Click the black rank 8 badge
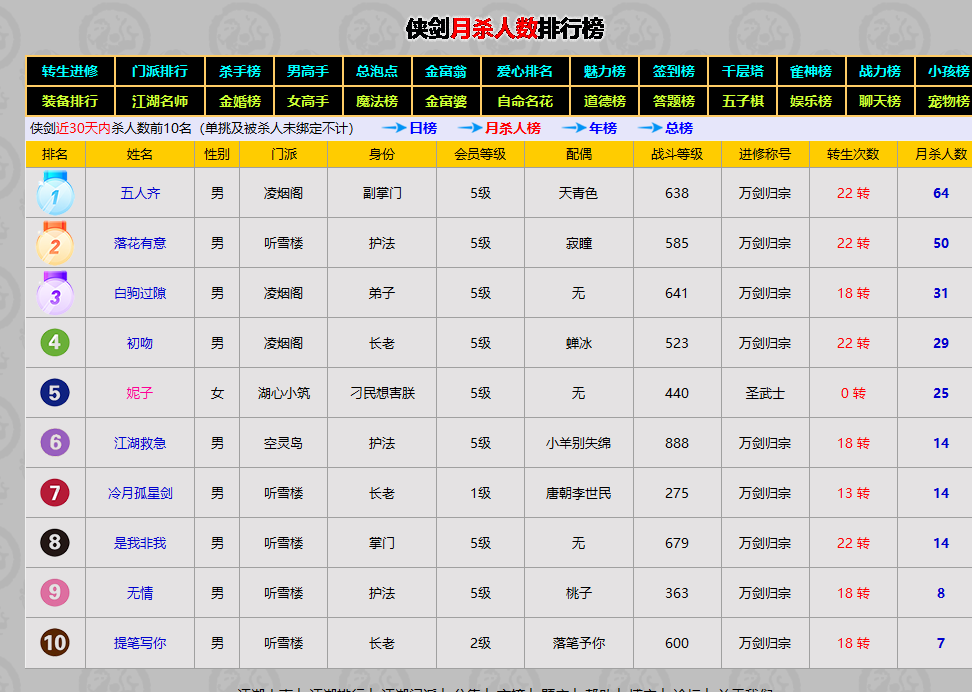This screenshot has height=692, width=972. pos(55,543)
